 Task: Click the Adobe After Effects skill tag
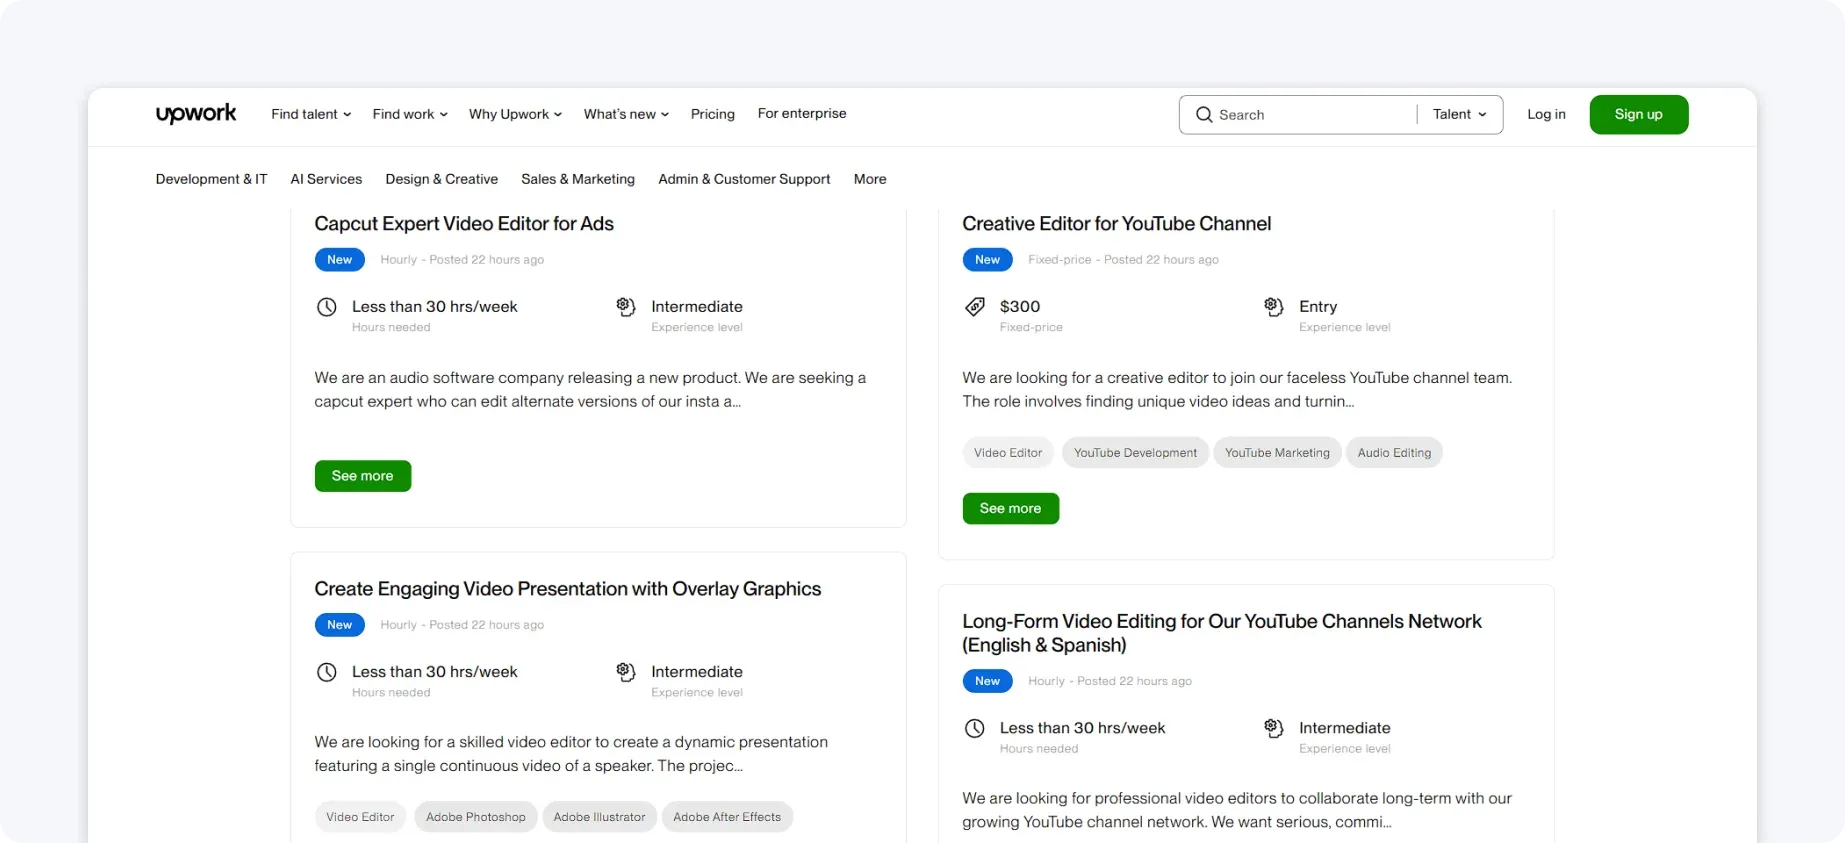[x=727, y=817]
